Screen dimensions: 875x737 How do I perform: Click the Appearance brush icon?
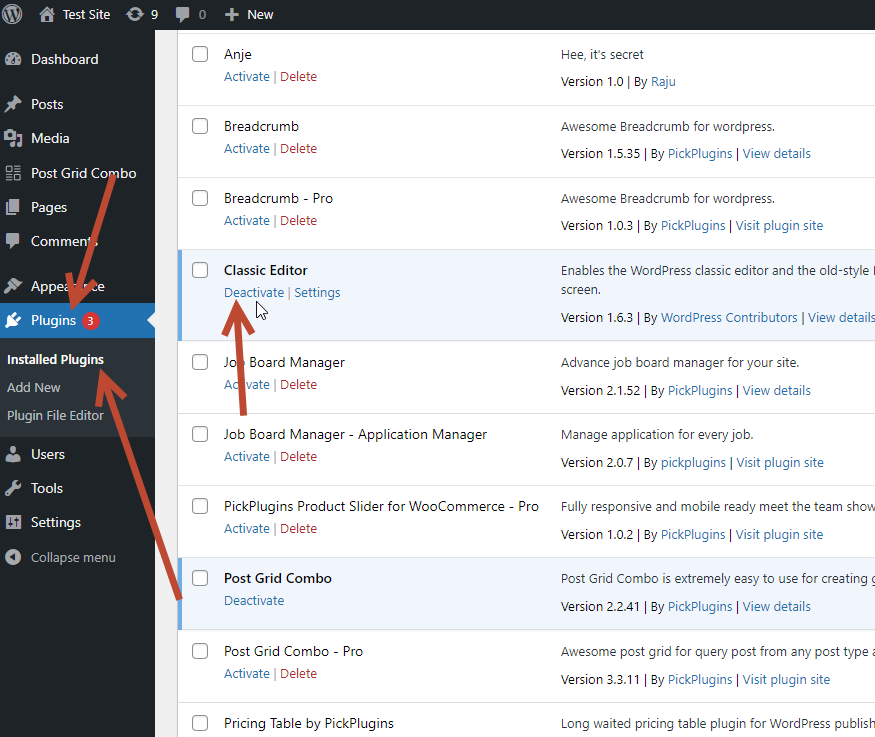pos(13,286)
